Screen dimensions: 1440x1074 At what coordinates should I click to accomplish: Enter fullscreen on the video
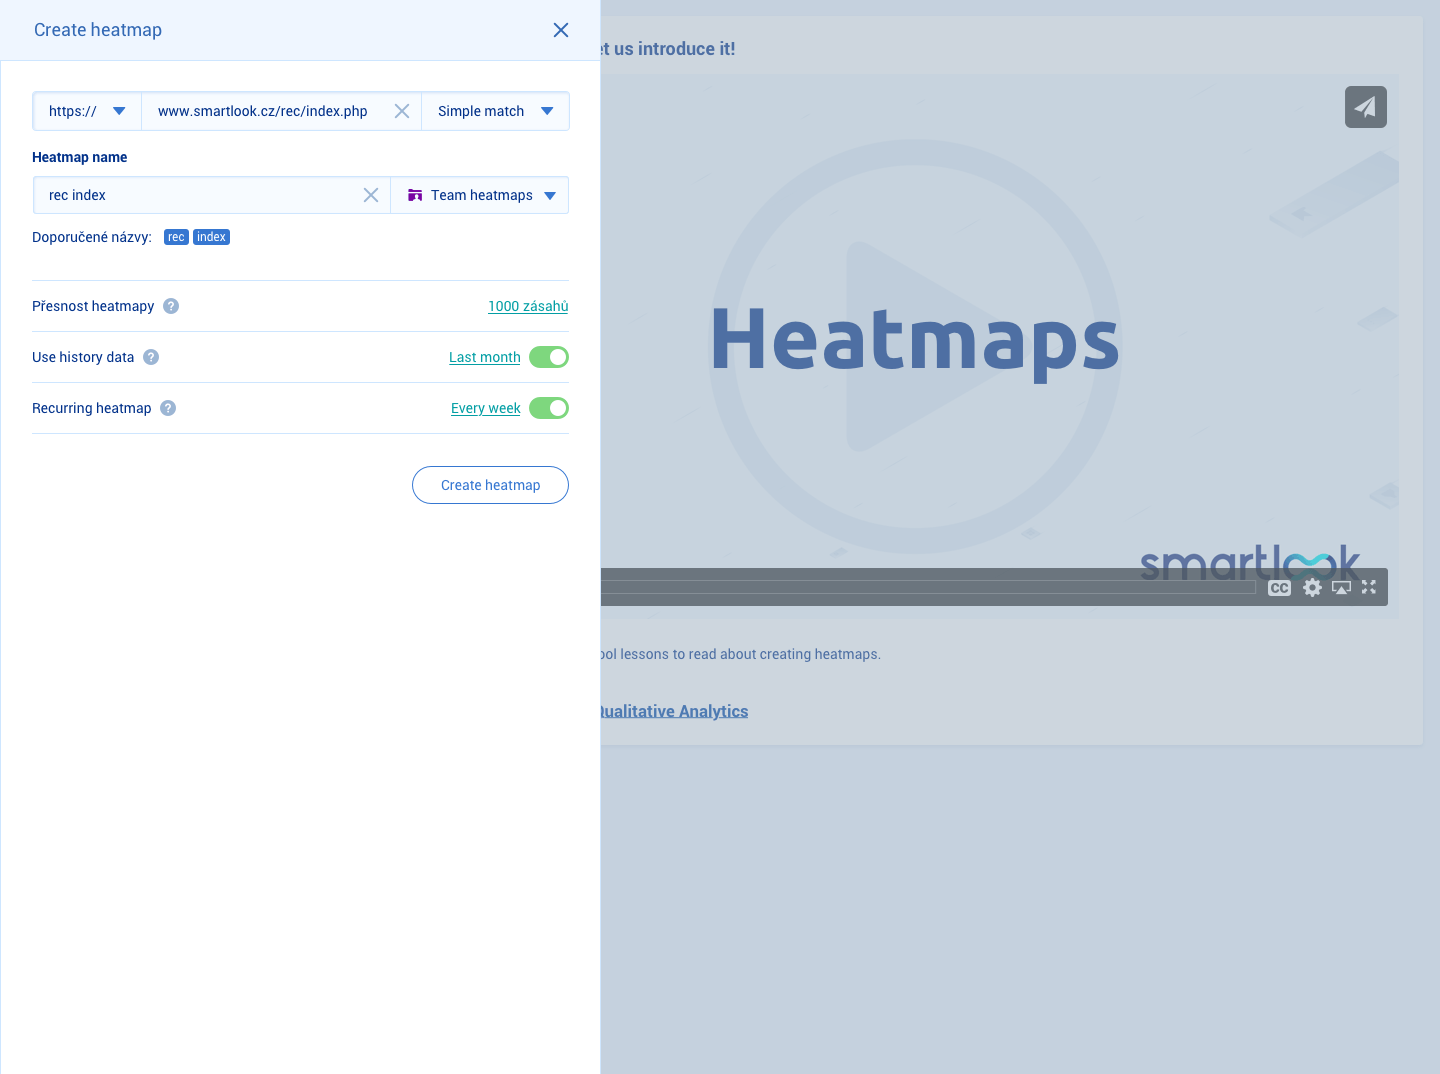1369,587
